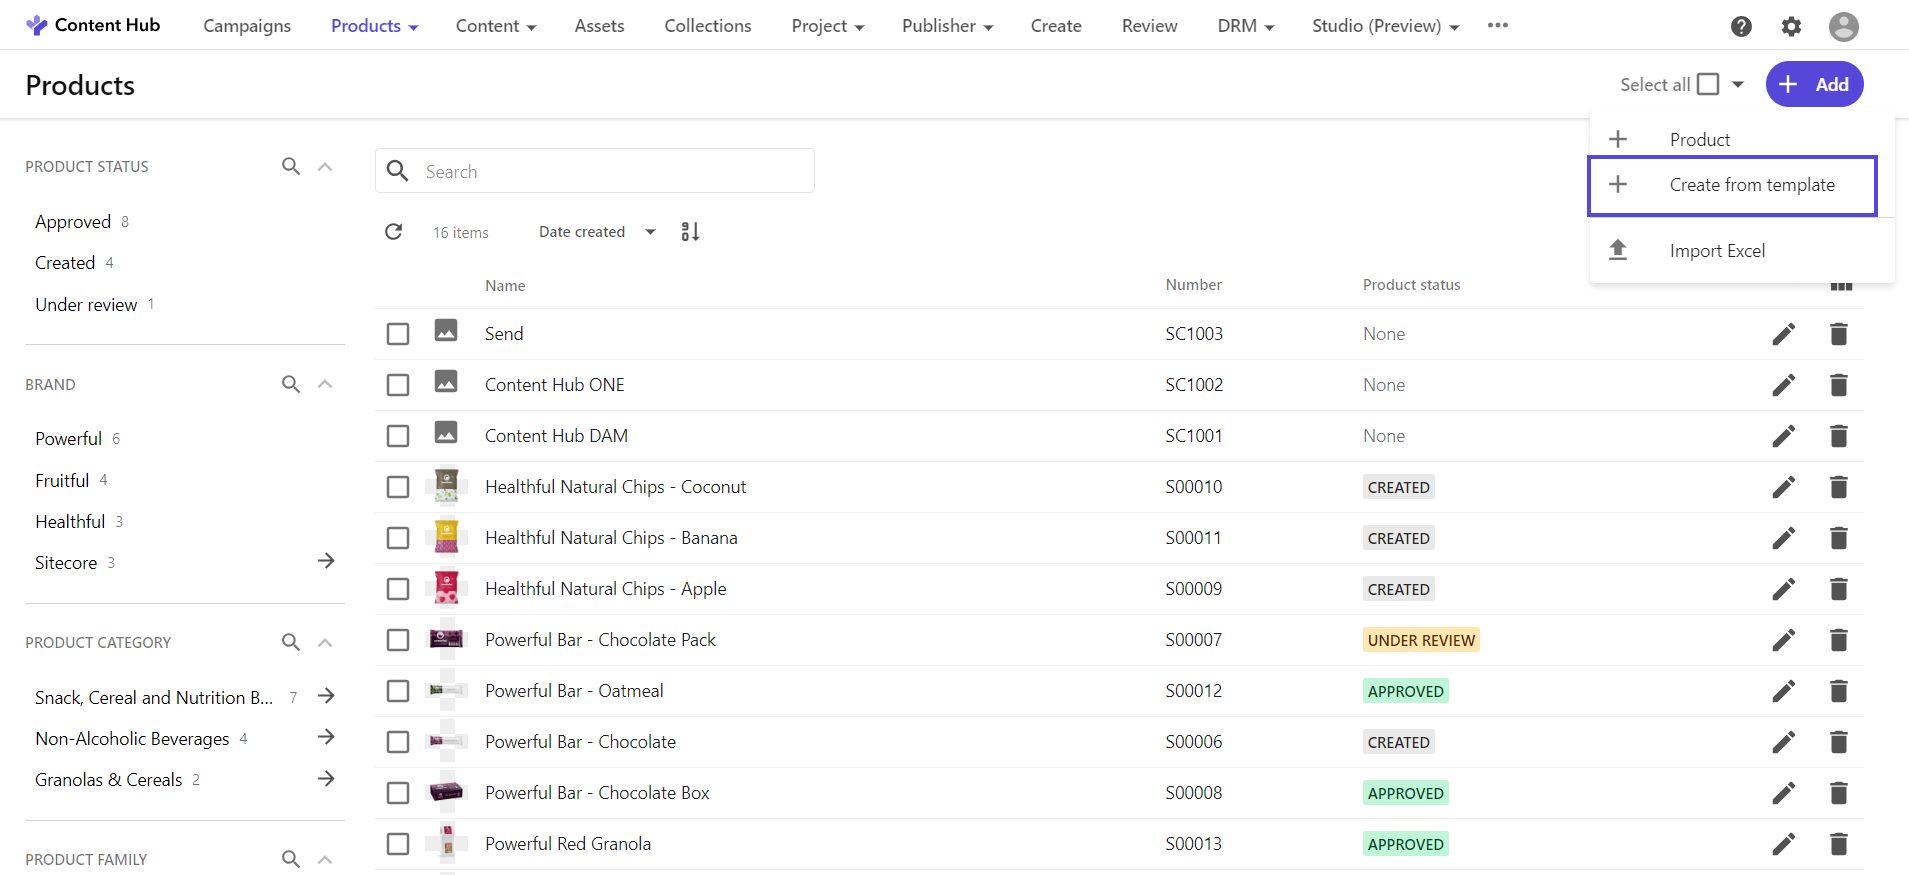Filter by Powerful brand
1909x875 pixels.
(68, 439)
